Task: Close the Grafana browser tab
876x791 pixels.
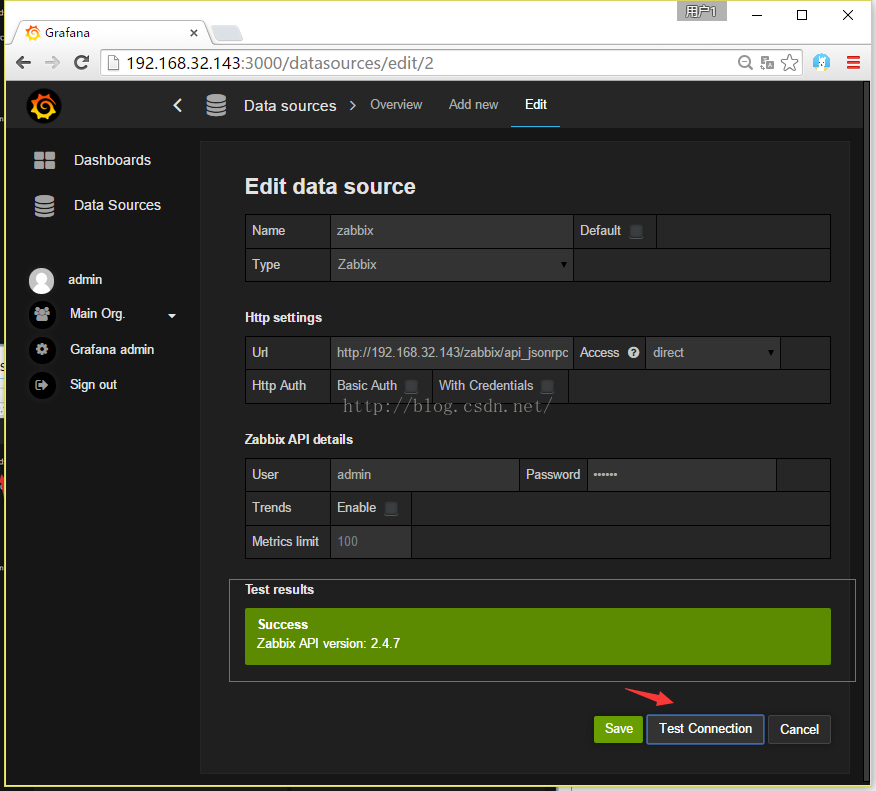Action: coord(194,33)
